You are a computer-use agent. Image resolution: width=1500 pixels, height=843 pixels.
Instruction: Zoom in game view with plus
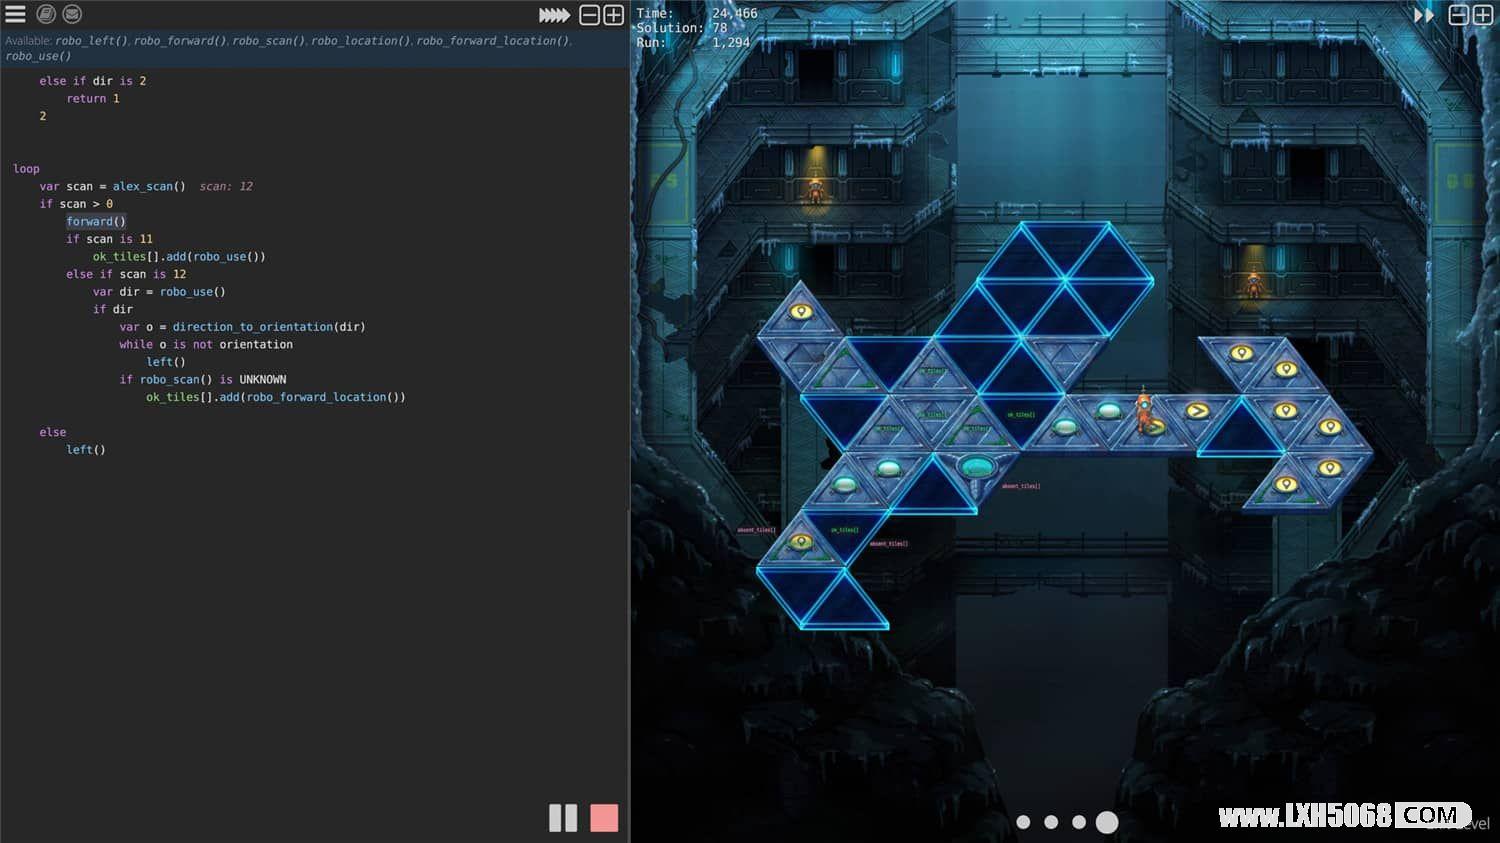(1483, 15)
